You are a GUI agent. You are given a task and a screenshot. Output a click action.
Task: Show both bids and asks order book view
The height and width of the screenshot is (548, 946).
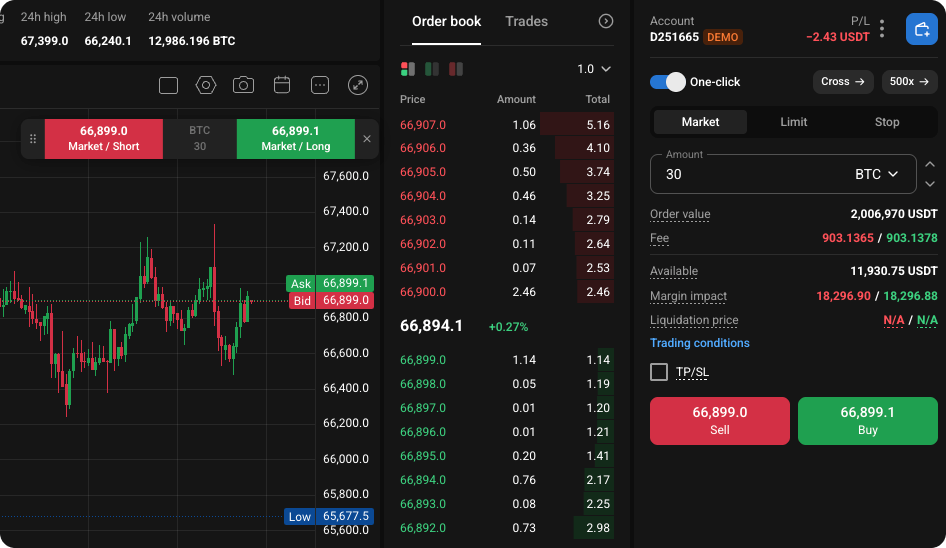[408, 69]
